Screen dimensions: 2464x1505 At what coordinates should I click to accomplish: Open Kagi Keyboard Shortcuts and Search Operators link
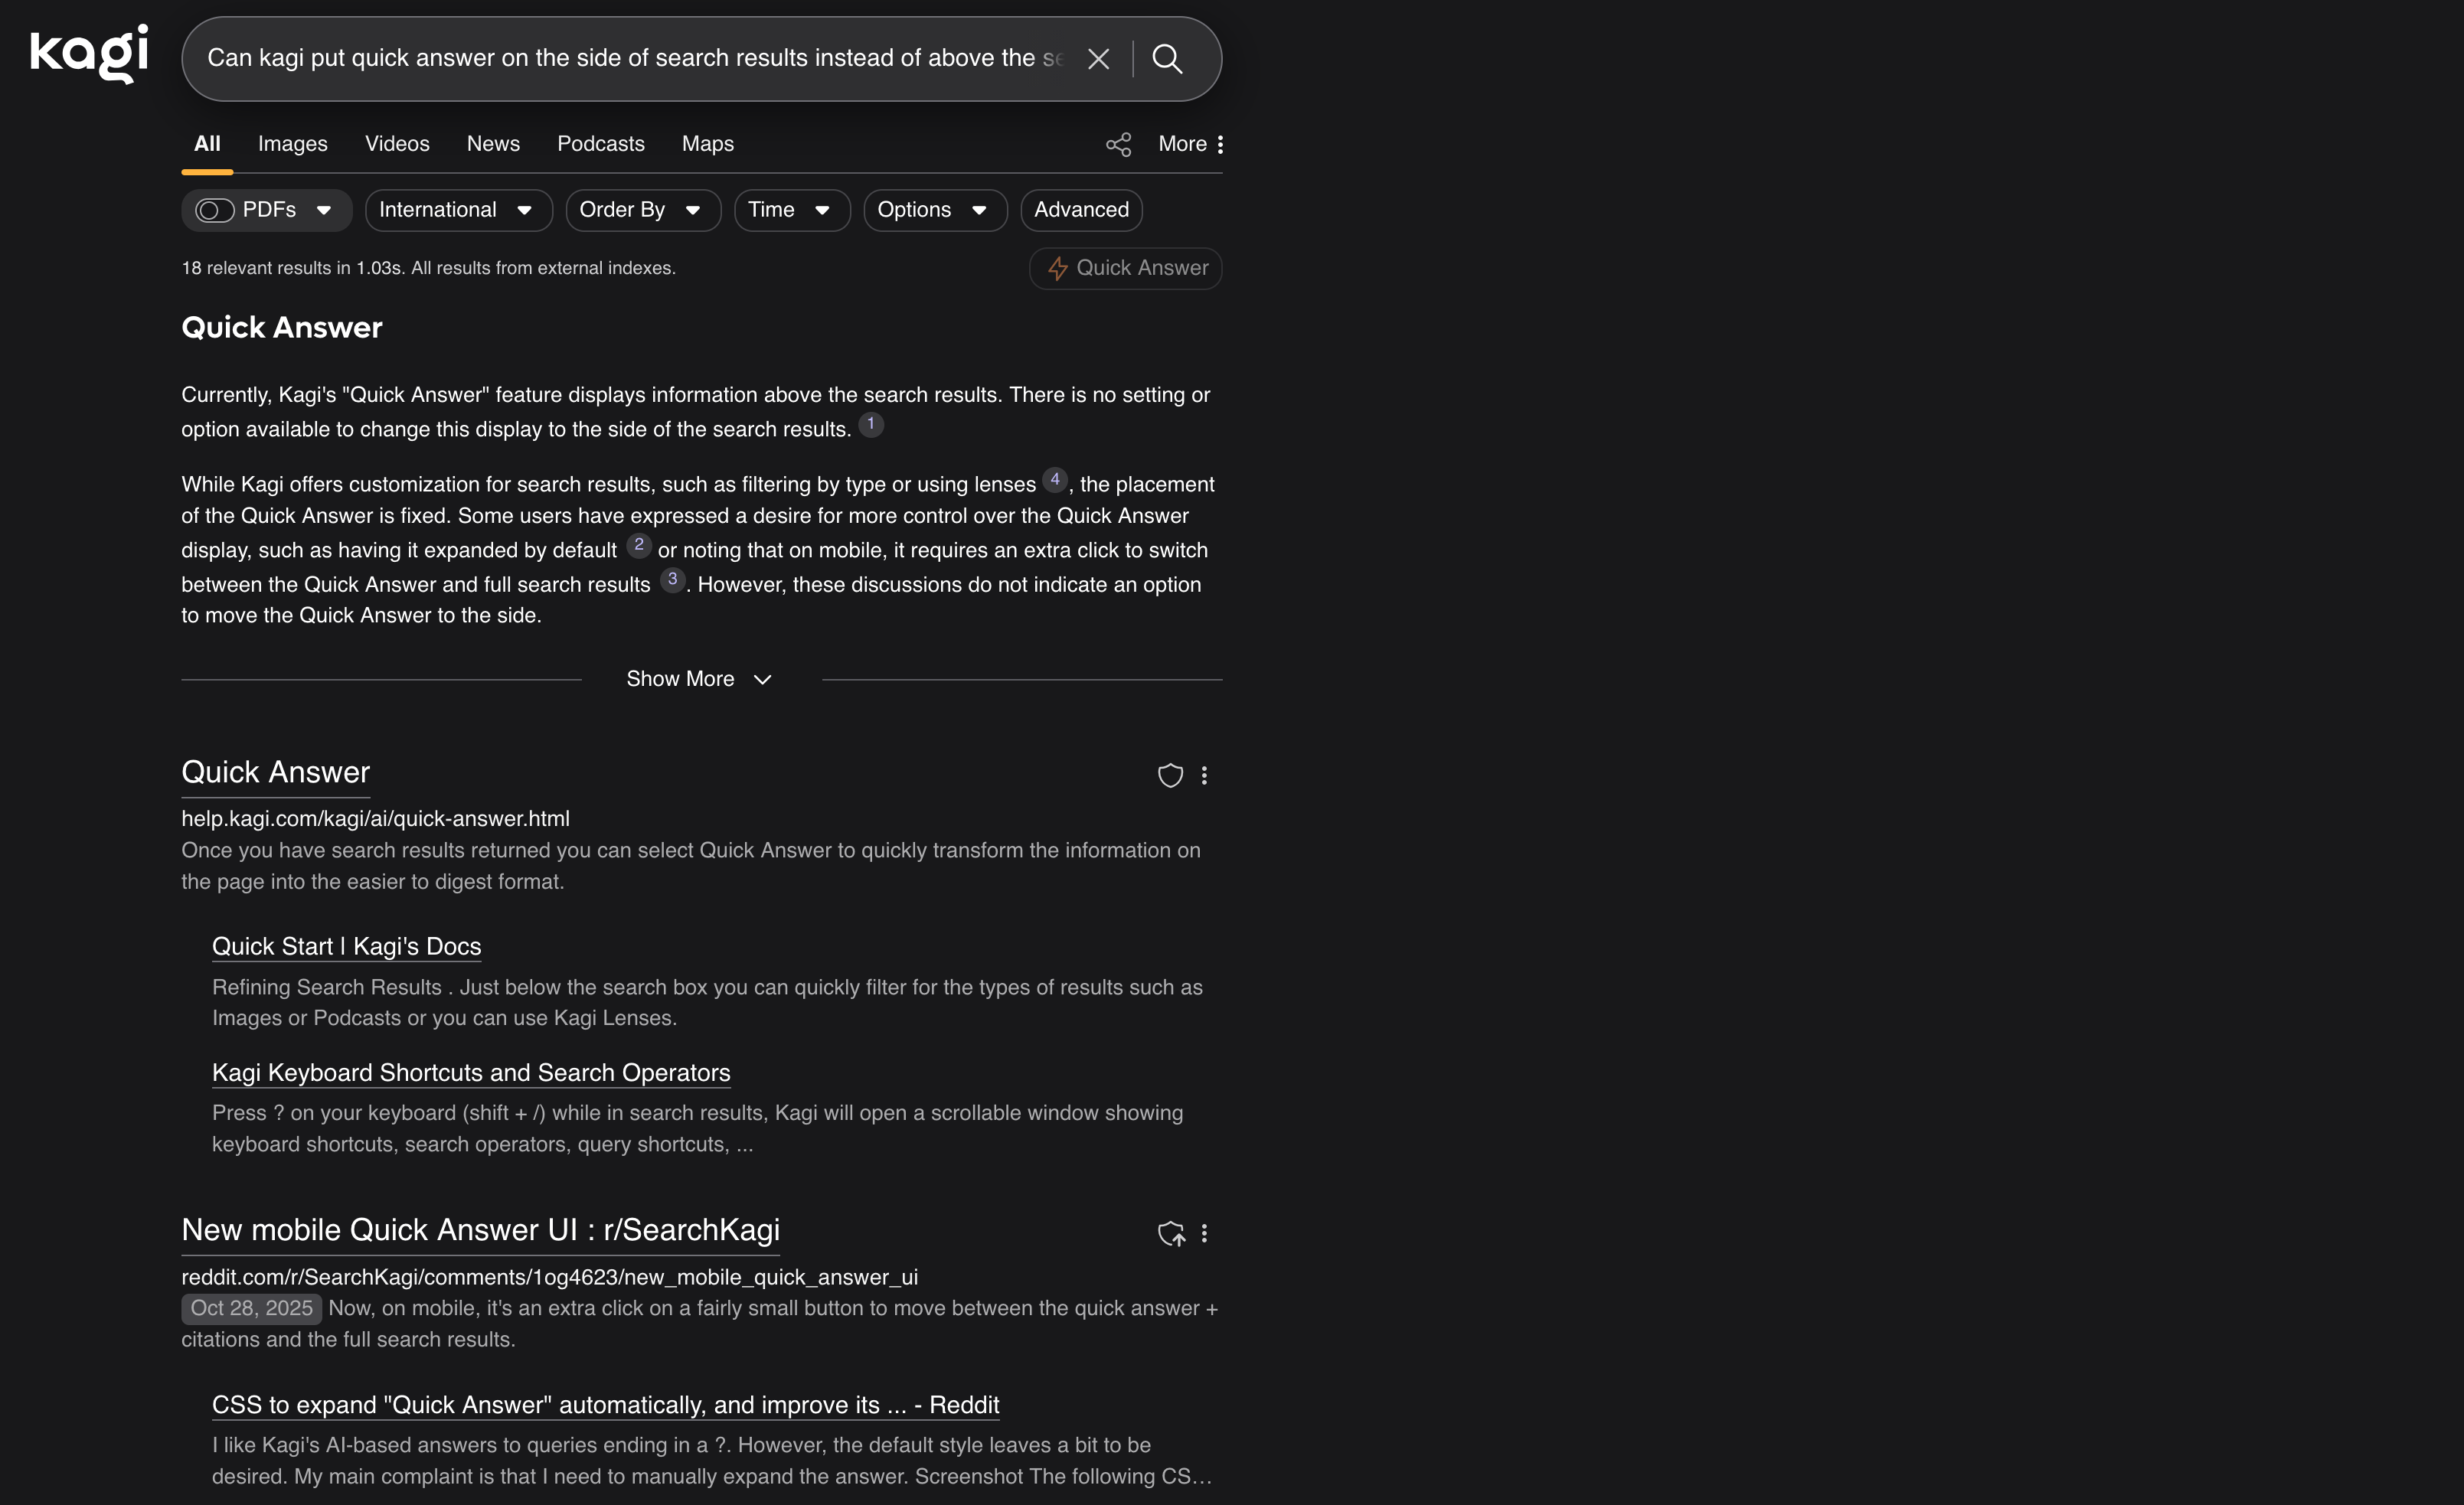pos(471,1073)
